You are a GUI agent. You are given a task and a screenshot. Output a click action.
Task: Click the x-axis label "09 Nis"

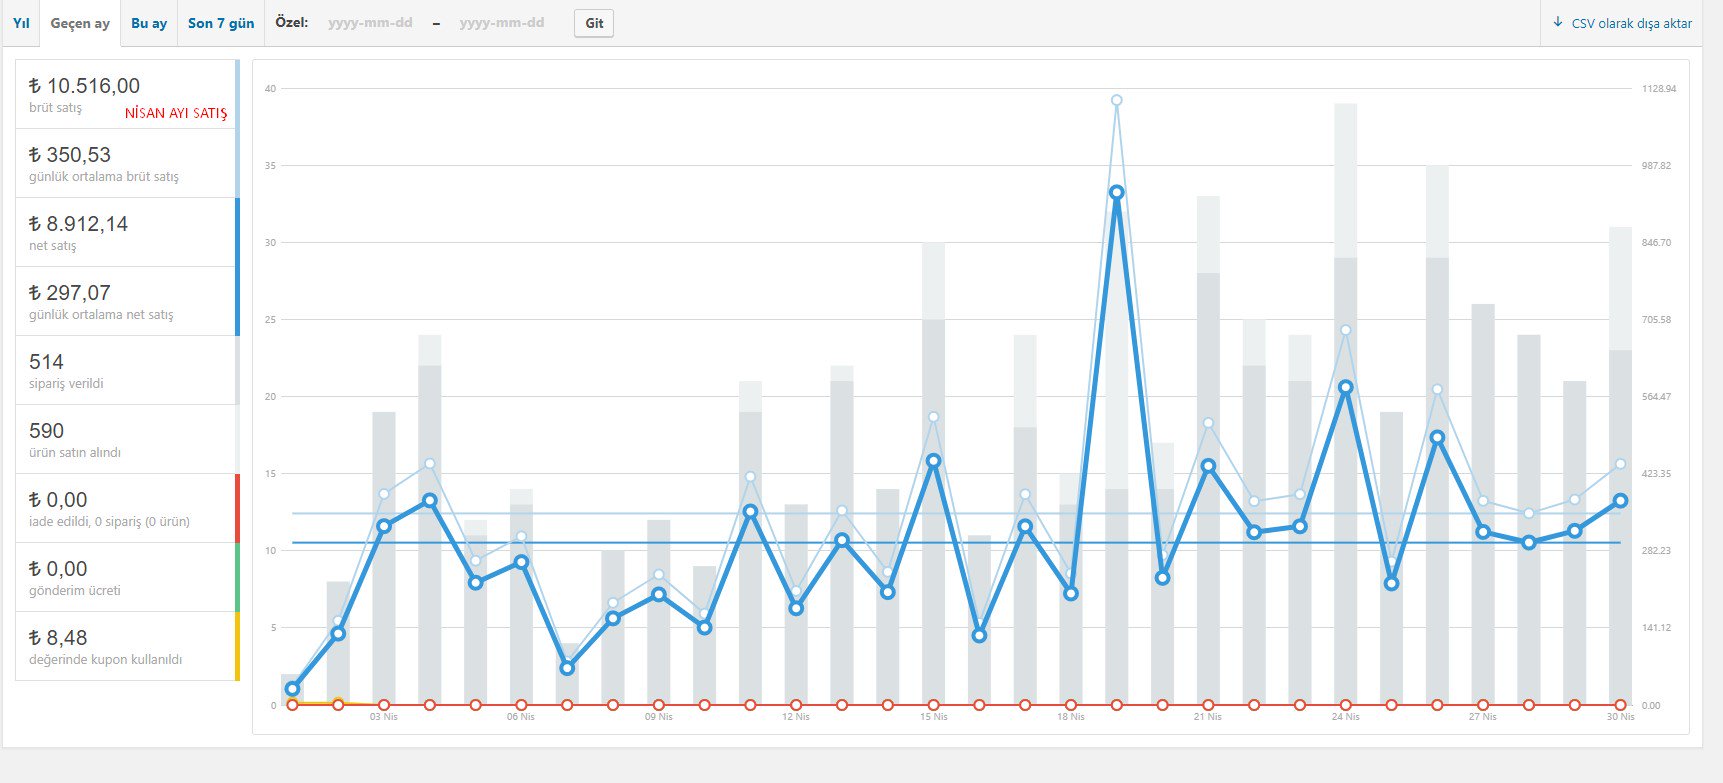point(658,717)
